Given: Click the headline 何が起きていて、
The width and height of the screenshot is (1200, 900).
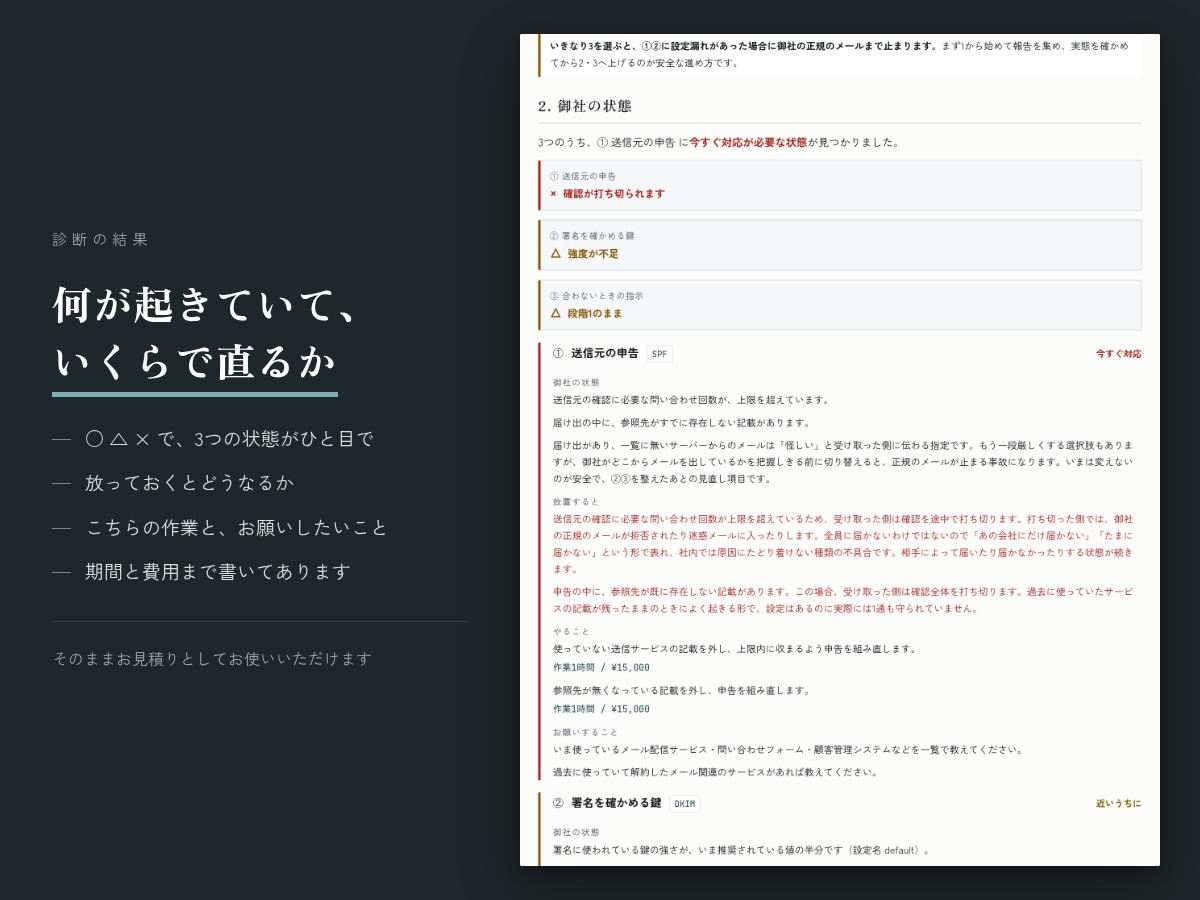Looking at the screenshot, I should (206, 305).
